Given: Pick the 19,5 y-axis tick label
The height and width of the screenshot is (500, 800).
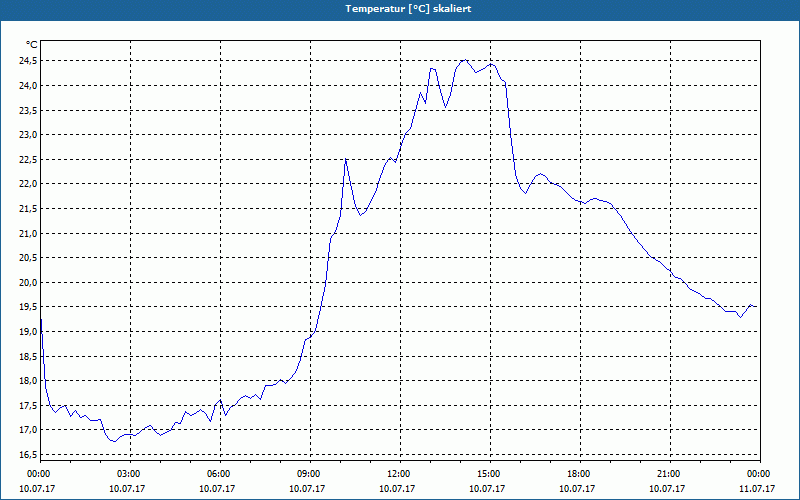Looking at the screenshot, I should 27,307.
